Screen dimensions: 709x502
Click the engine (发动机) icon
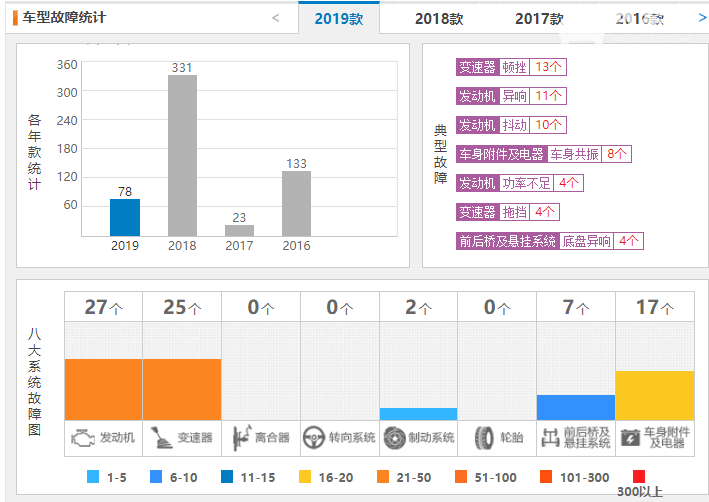point(83,438)
